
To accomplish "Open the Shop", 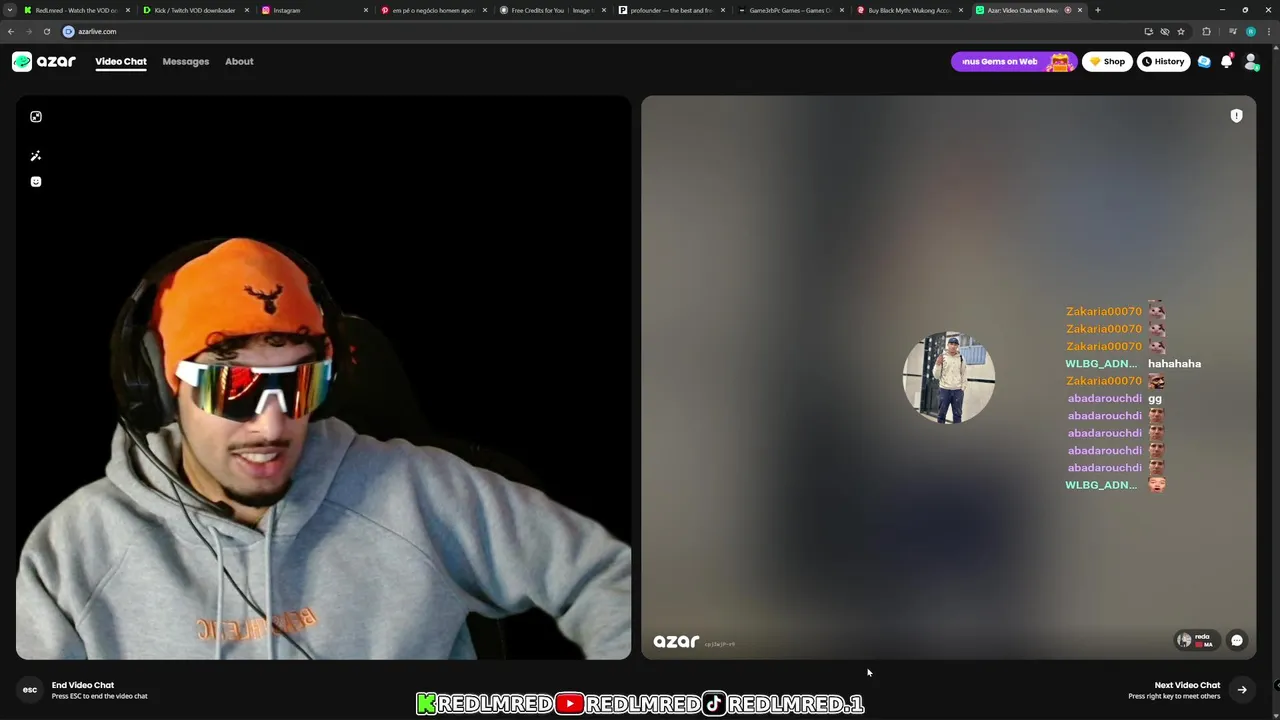I will pyautogui.click(x=1107, y=62).
